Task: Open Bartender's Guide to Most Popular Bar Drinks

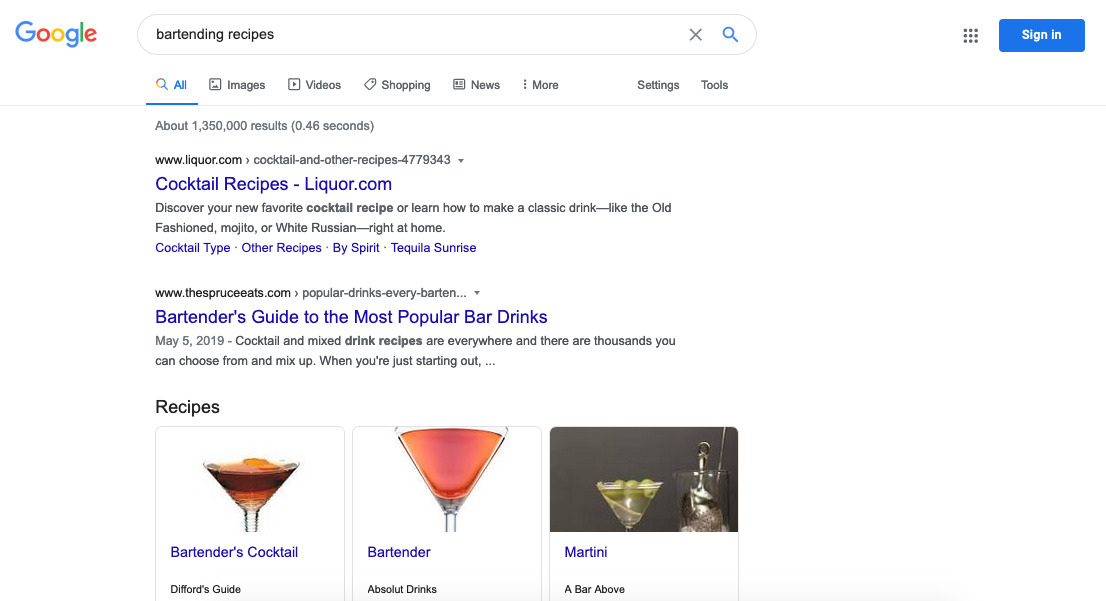Action: (351, 317)
